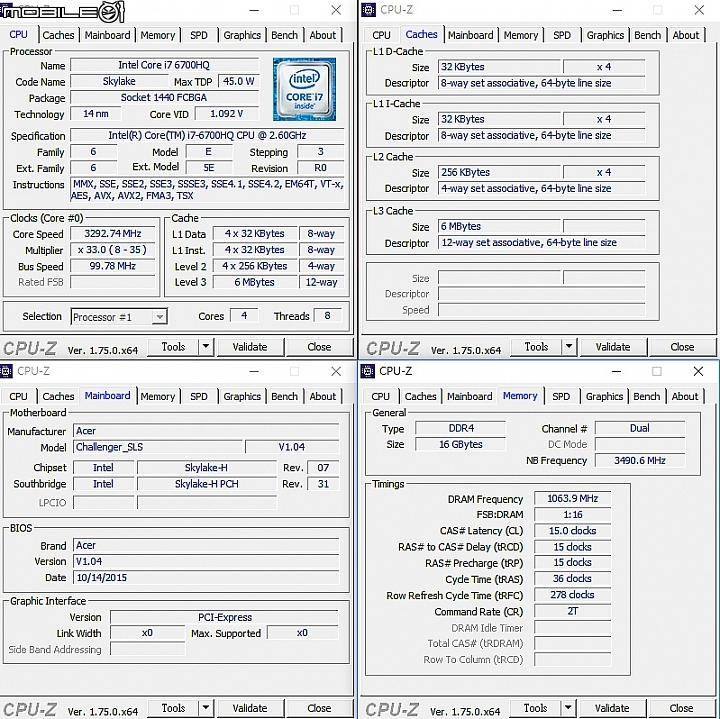Close the Memory window with title bar X
Screen dimensions: 720x719
698,371
